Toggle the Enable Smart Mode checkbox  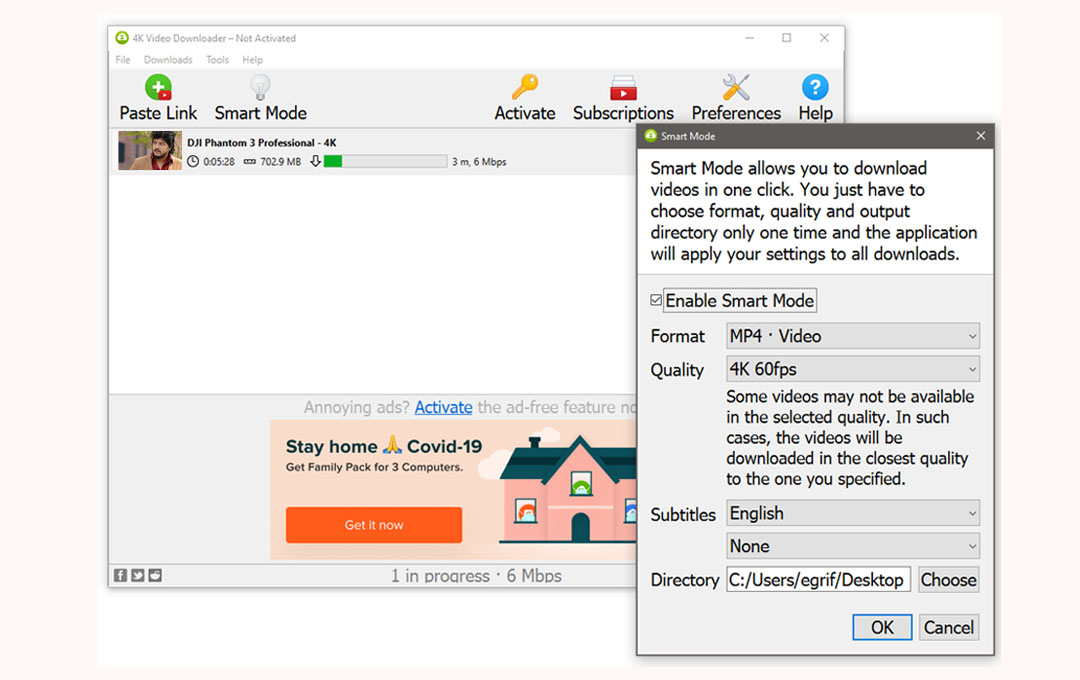656,300
